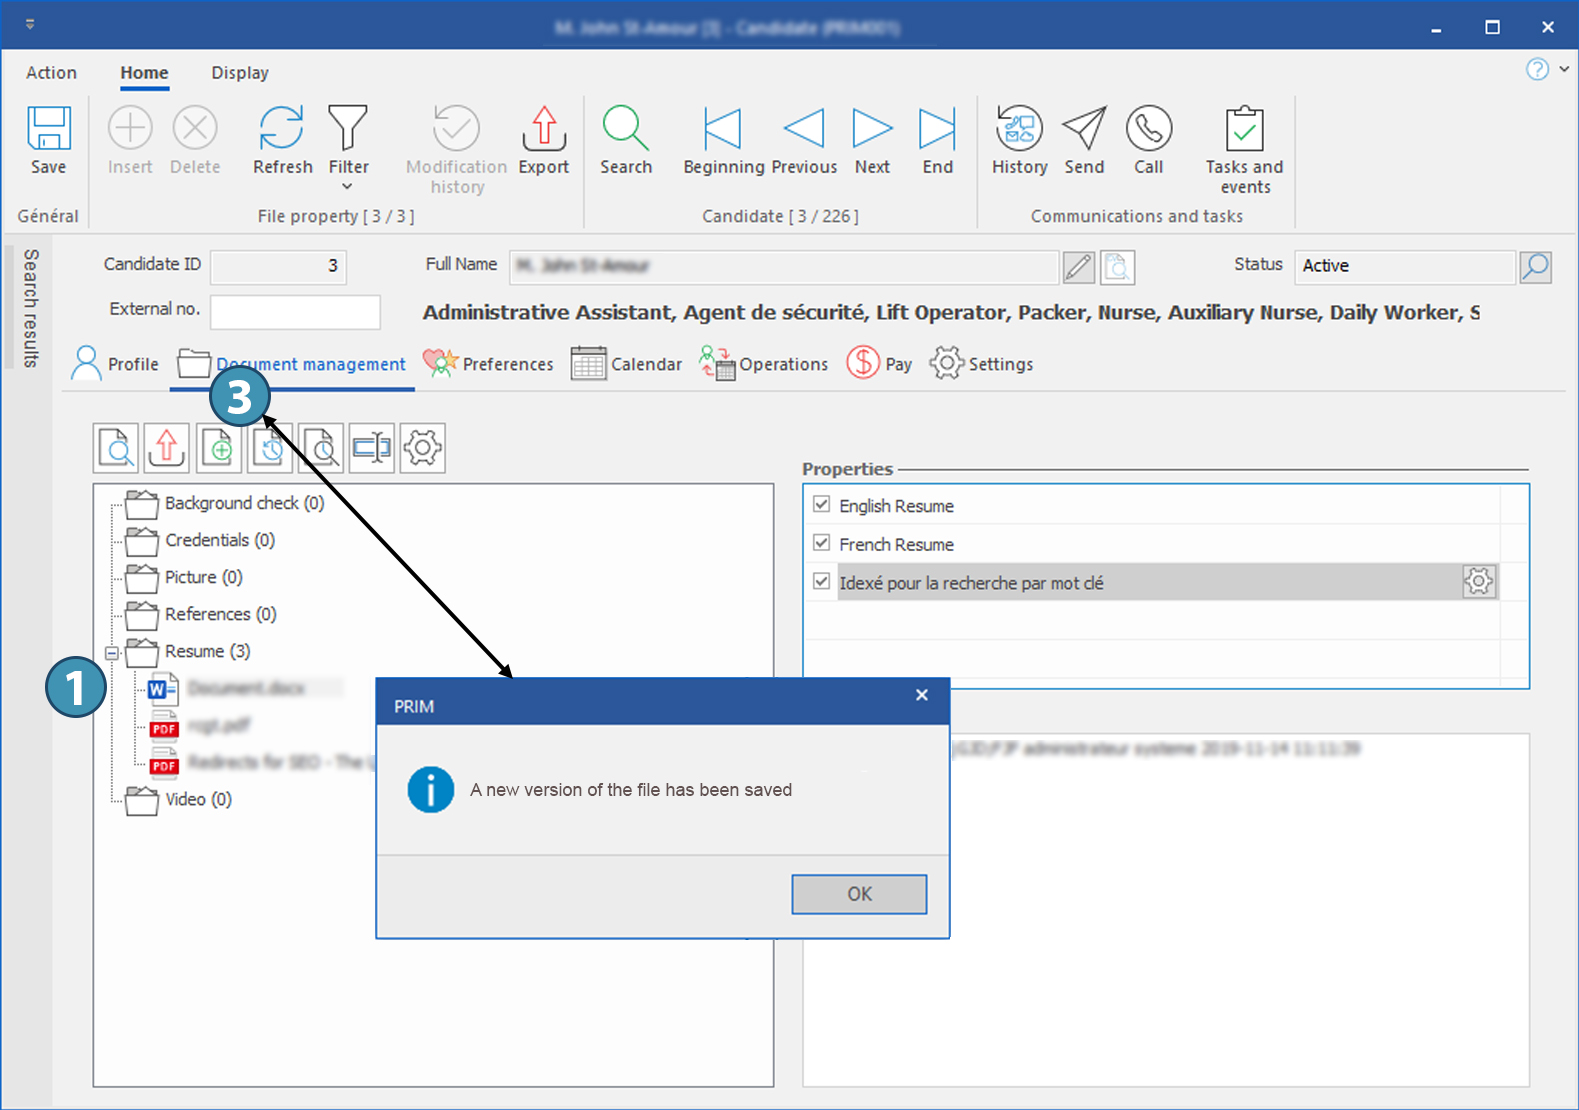Open the Preferences tab
This screenshot has height=1110, width=1579.
489,364
